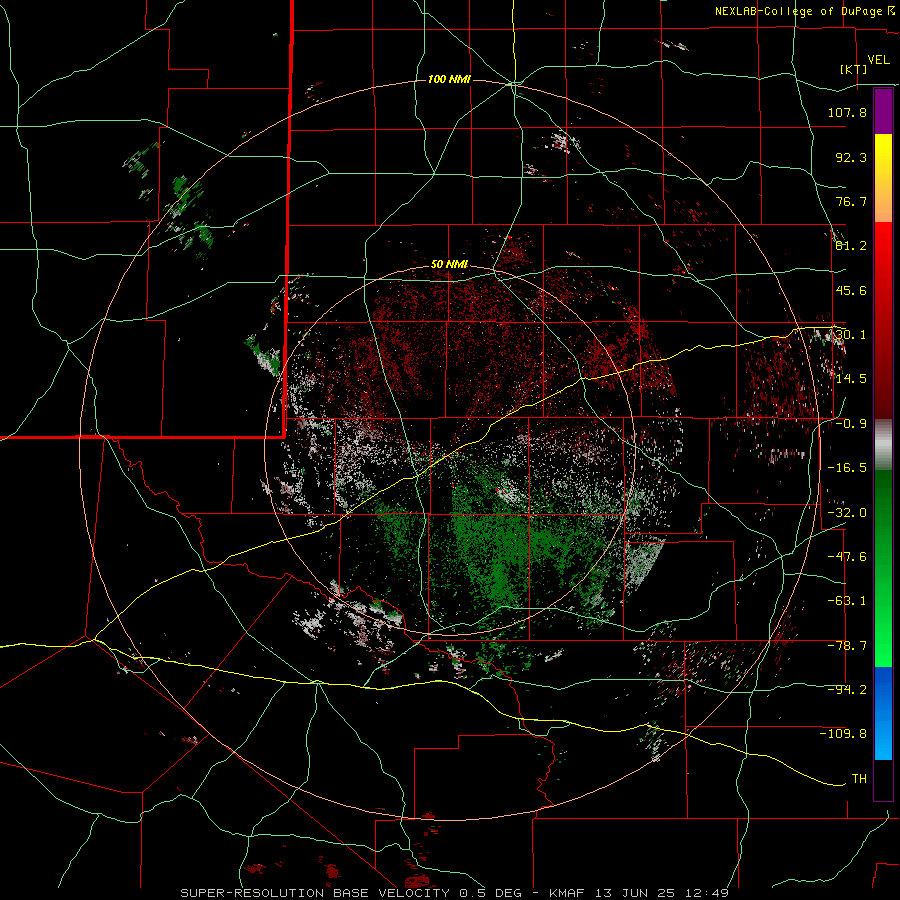The width and height of the screenshot is (900, 900).
Task: Click the TH threshold label
Action: [x=859, y=779]
